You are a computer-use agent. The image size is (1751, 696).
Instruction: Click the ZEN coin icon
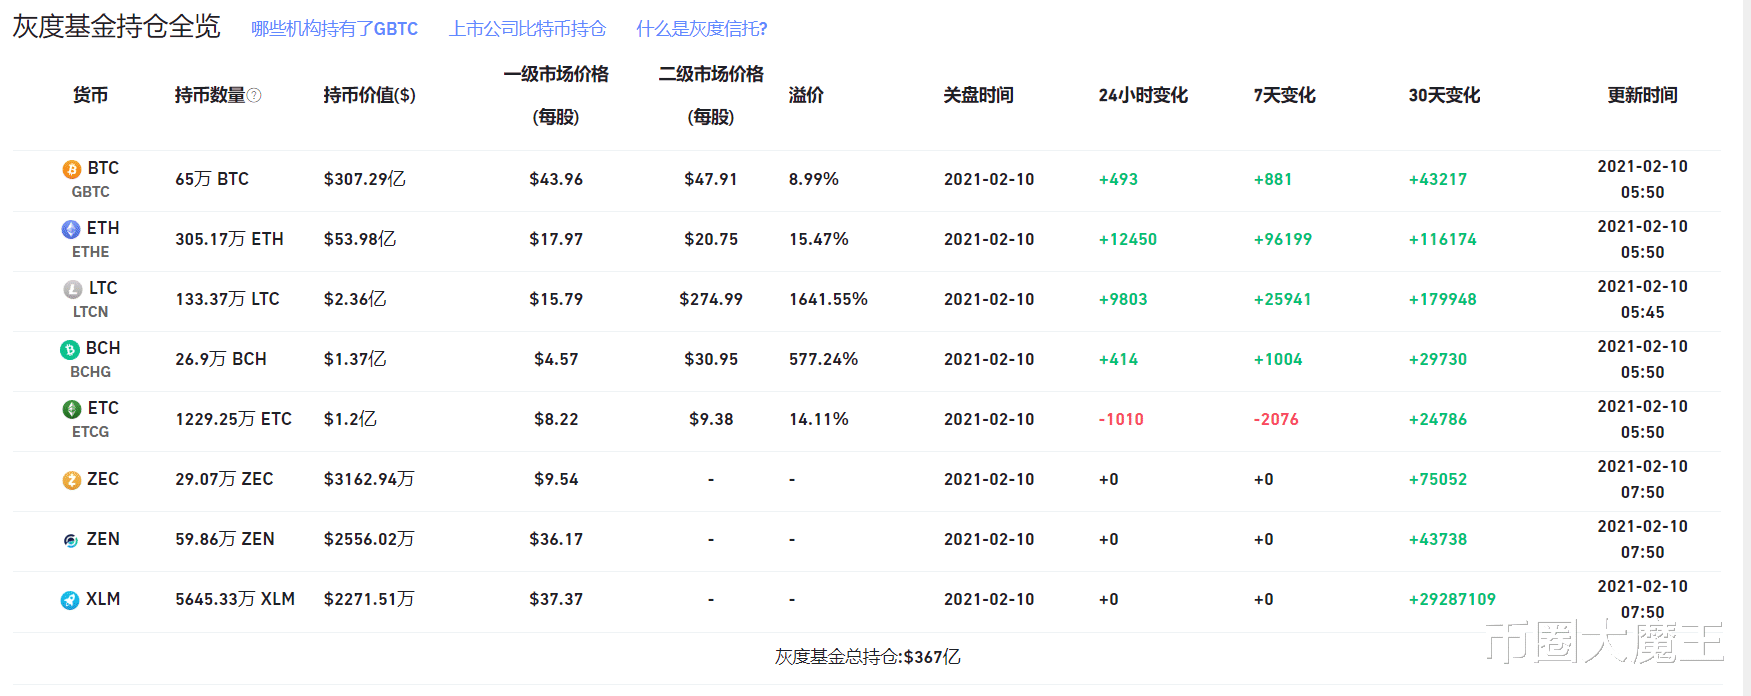pyautogui.click(x=71, y=540)
